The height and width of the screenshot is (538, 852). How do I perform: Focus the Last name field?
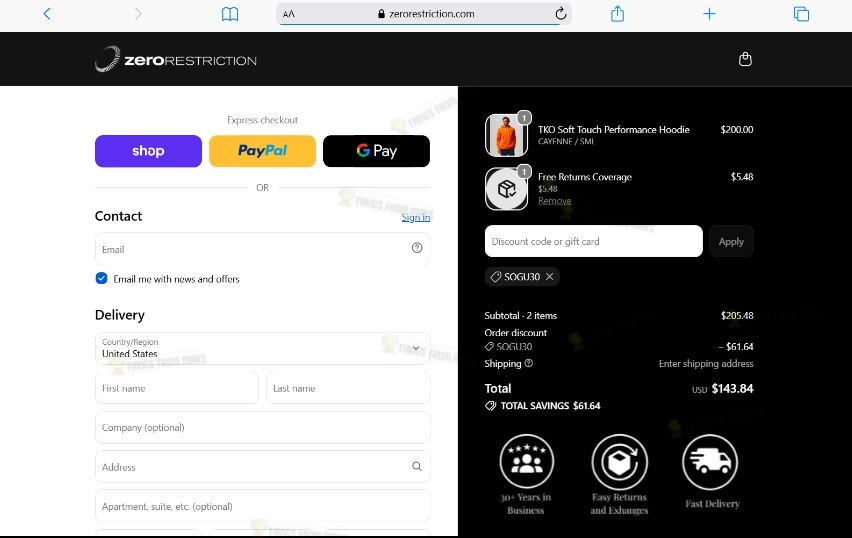point(348,388)
